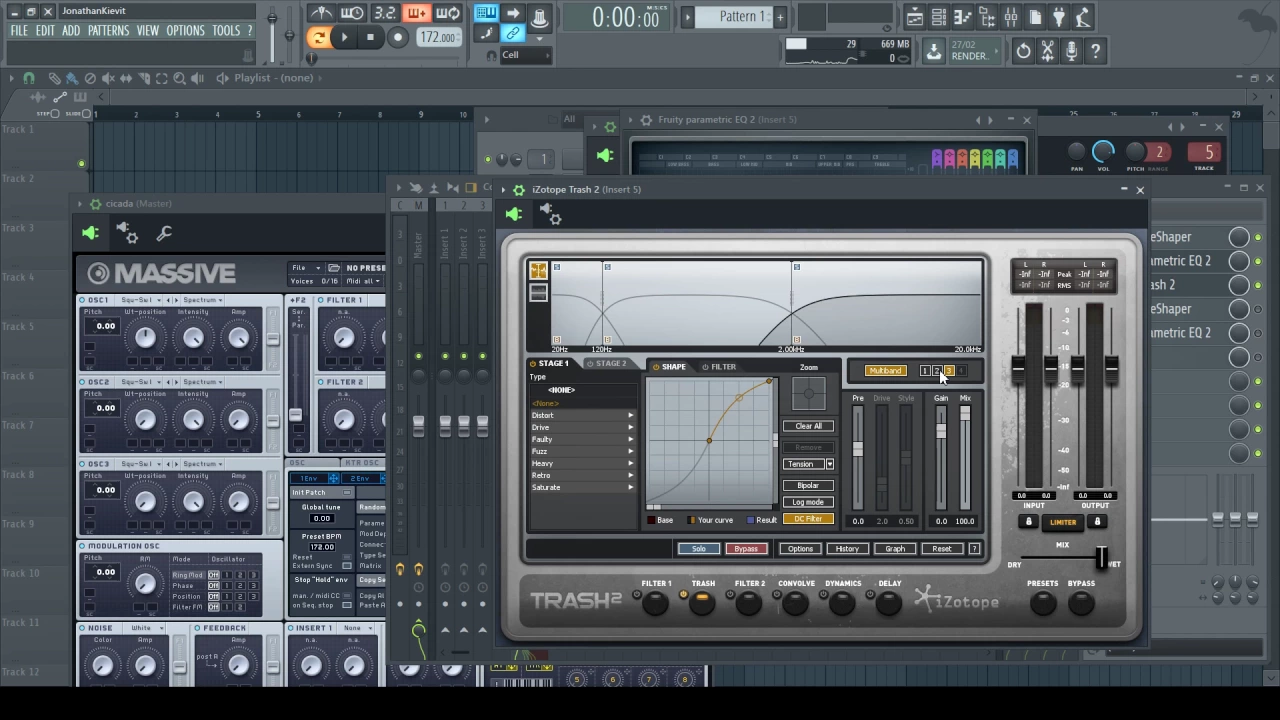Click the Pre slider in Trash 2
The height and width of the screenshot is (720, 1280).
point(857,458)
